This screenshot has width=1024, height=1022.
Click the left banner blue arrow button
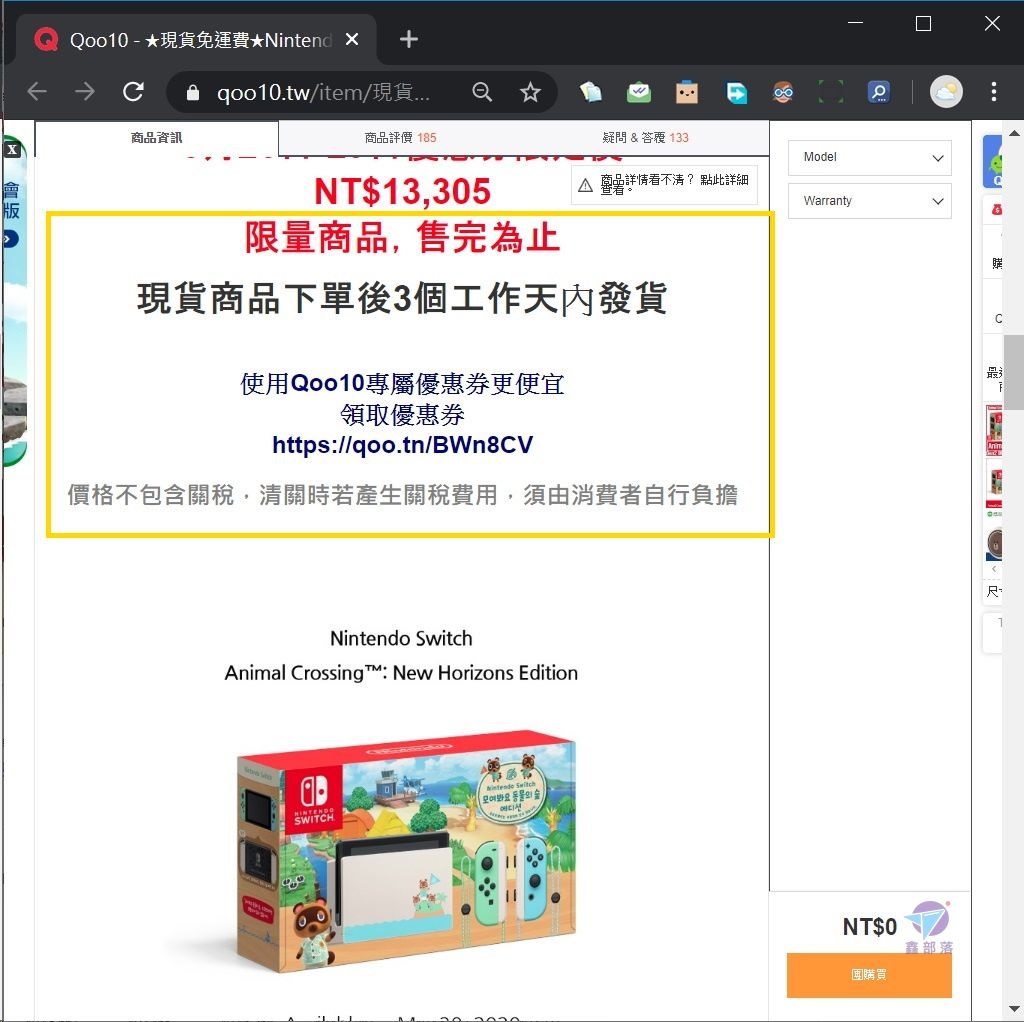tap(10, 239)
